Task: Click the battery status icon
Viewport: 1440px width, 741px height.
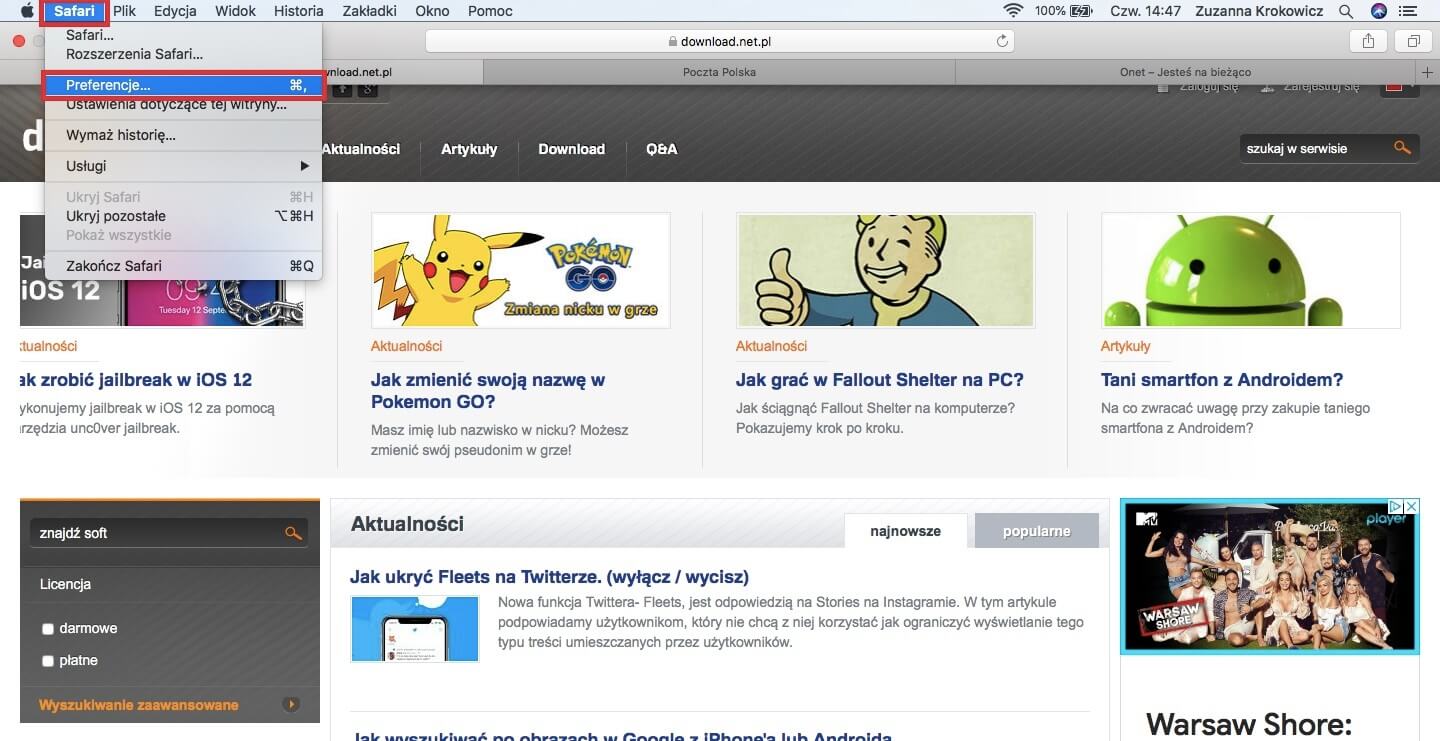Action: [1081, 11]
